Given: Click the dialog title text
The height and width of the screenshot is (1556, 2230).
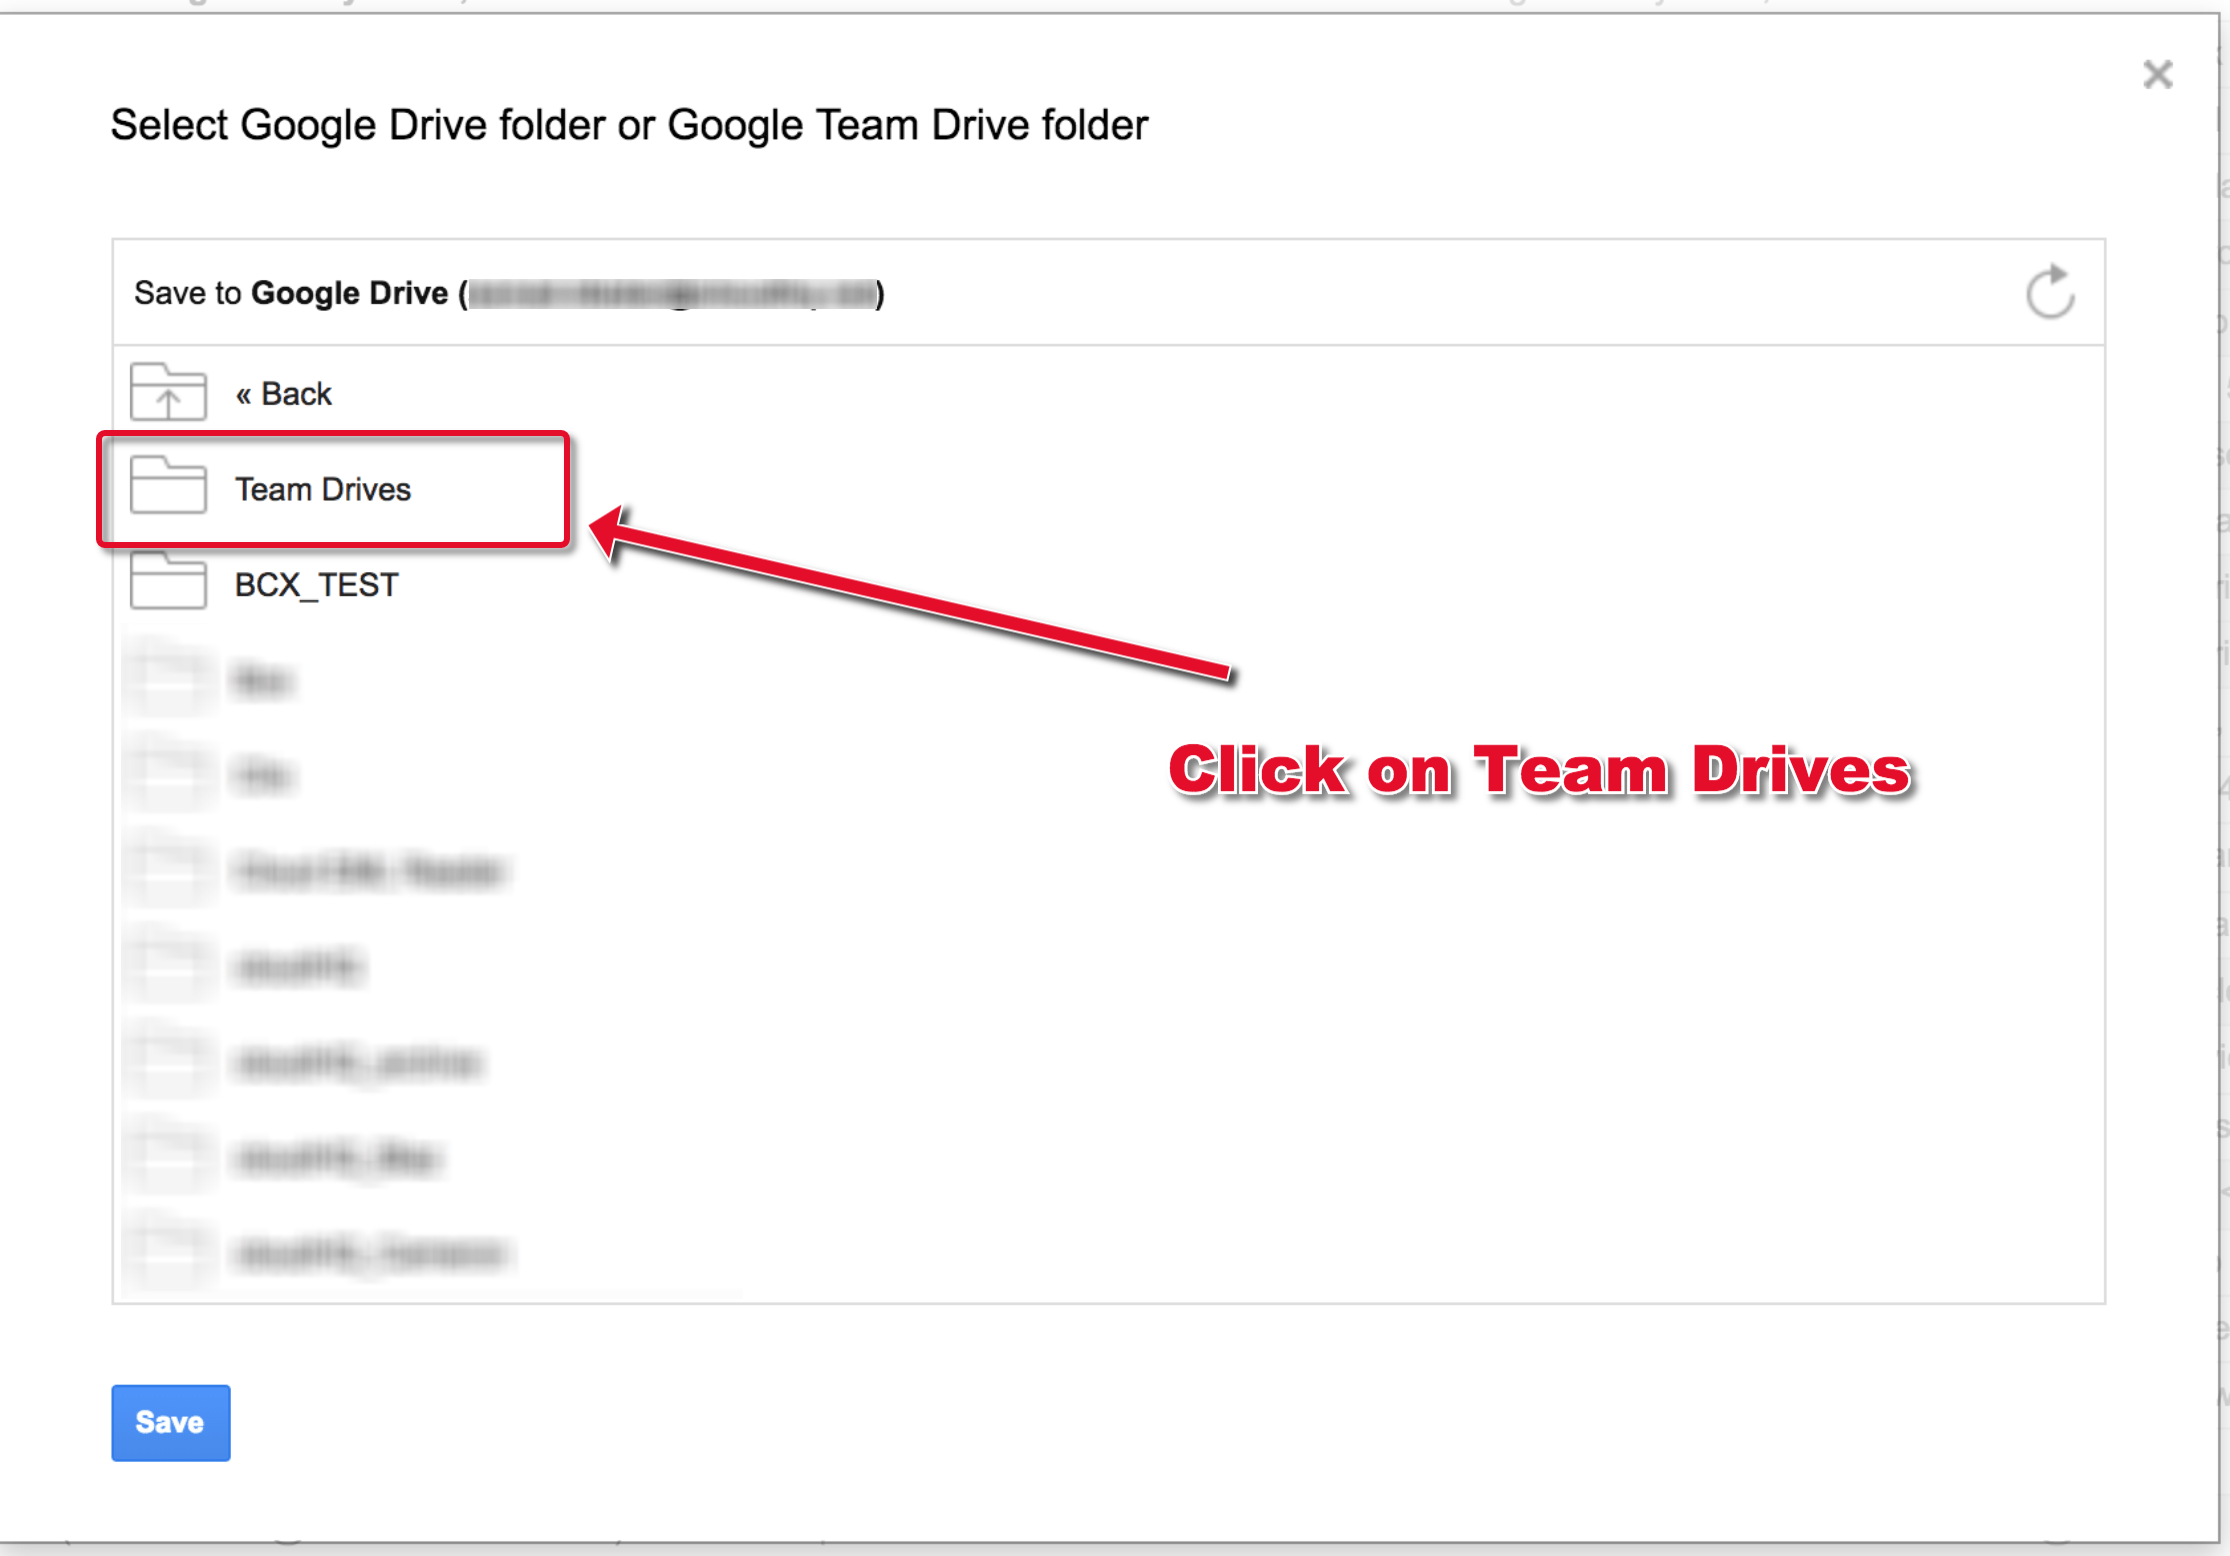Looking at the screenshot, I should [x=629, y=124].
